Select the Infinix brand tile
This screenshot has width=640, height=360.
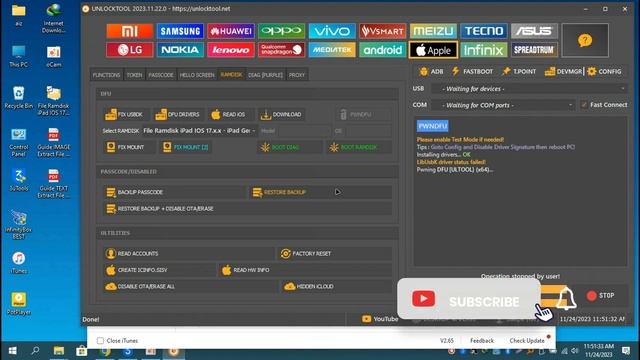(484, 50)
